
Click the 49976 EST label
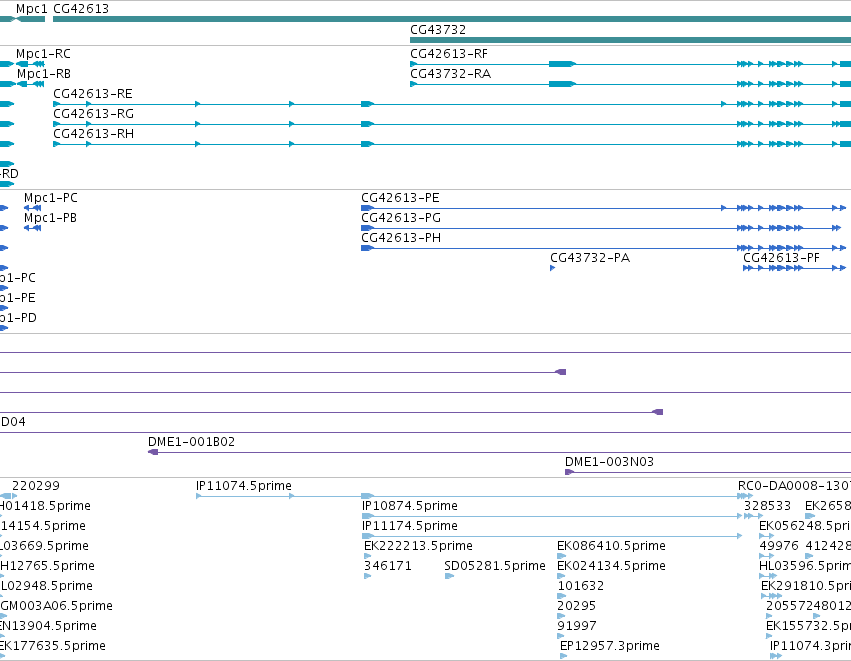point(779,546)
